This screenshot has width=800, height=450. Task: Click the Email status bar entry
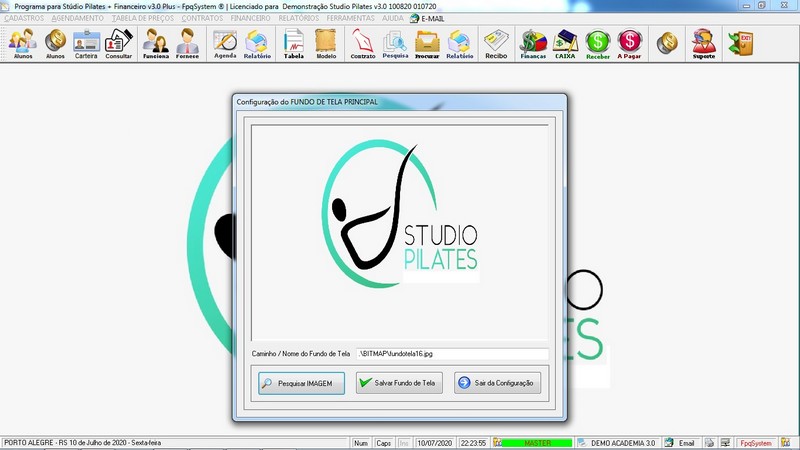(x=686, y=443)
